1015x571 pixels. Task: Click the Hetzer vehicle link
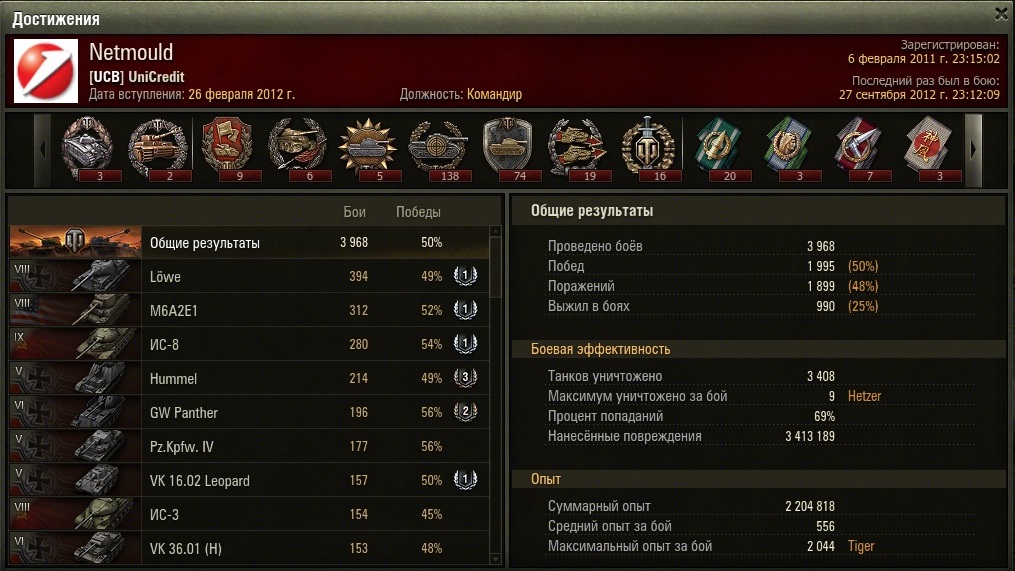coord(864,396)
